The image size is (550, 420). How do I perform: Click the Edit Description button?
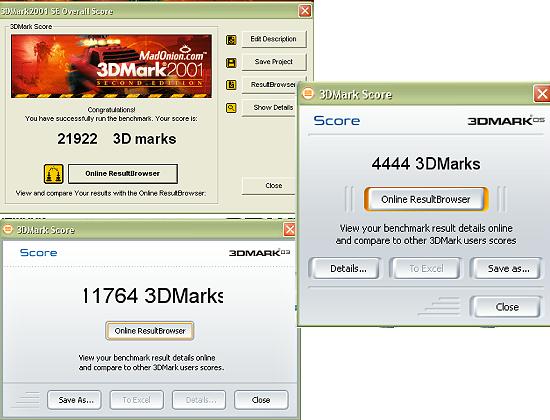coord(274,39)
